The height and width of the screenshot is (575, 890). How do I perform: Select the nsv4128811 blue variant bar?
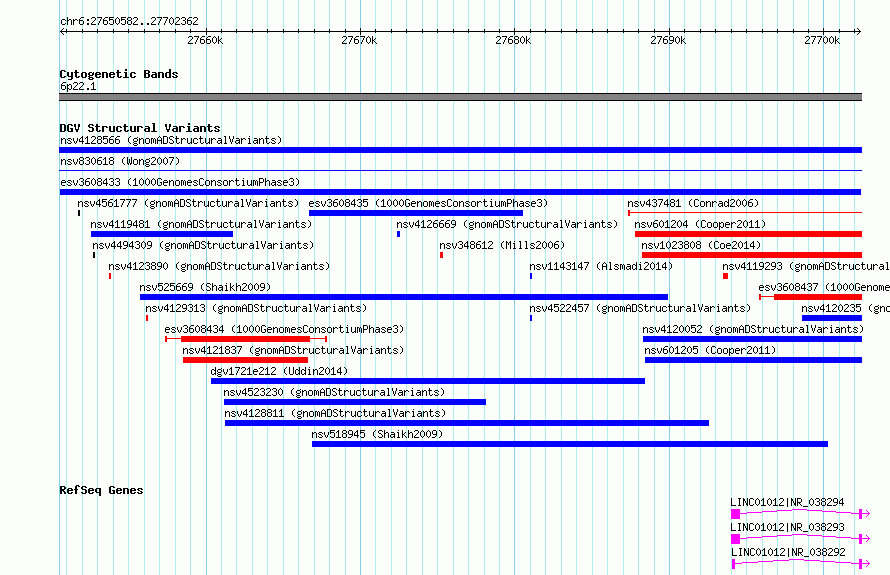(x=467, y=423)
